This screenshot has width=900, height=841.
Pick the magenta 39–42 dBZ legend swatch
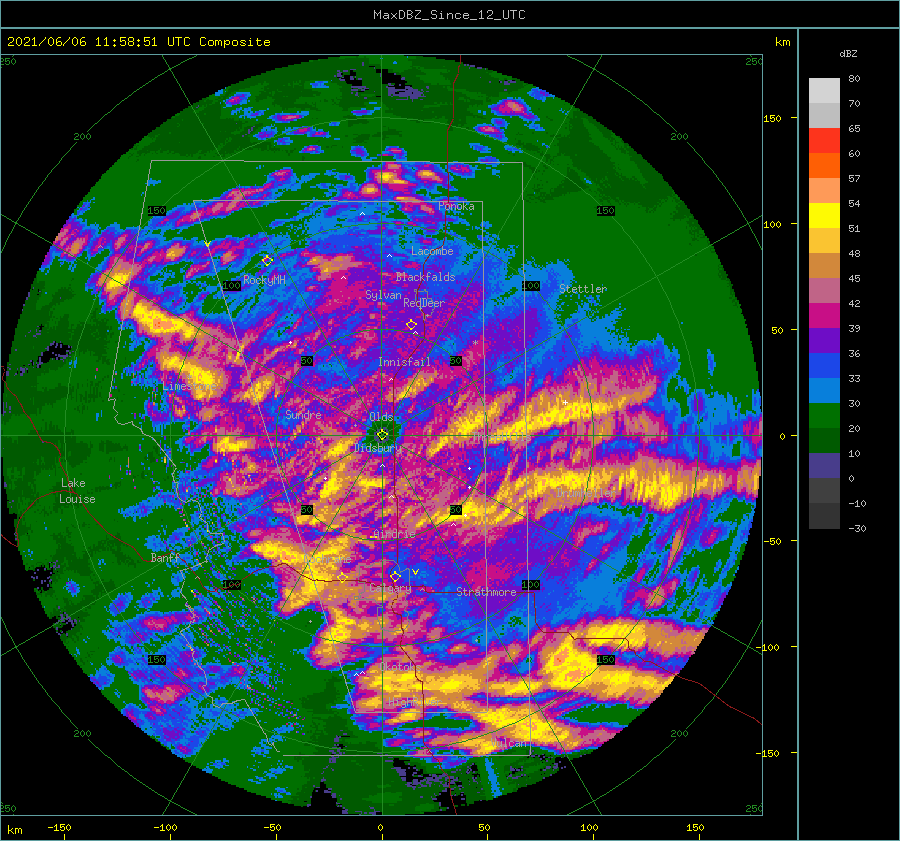click(824, 316)
